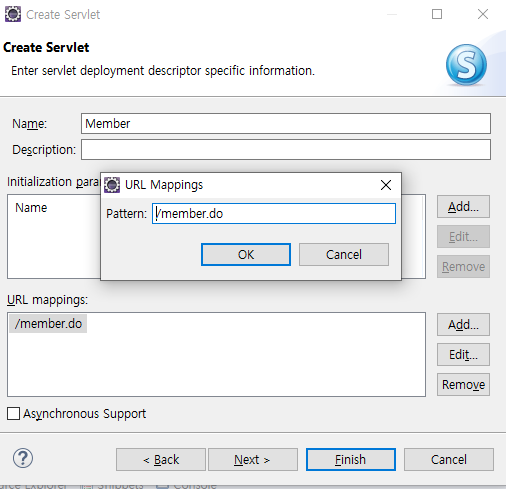Image resolution: width=506 pixels, height=489 pixels.
Task: Go to previous page with Back
Action: [x=161, y=460]
